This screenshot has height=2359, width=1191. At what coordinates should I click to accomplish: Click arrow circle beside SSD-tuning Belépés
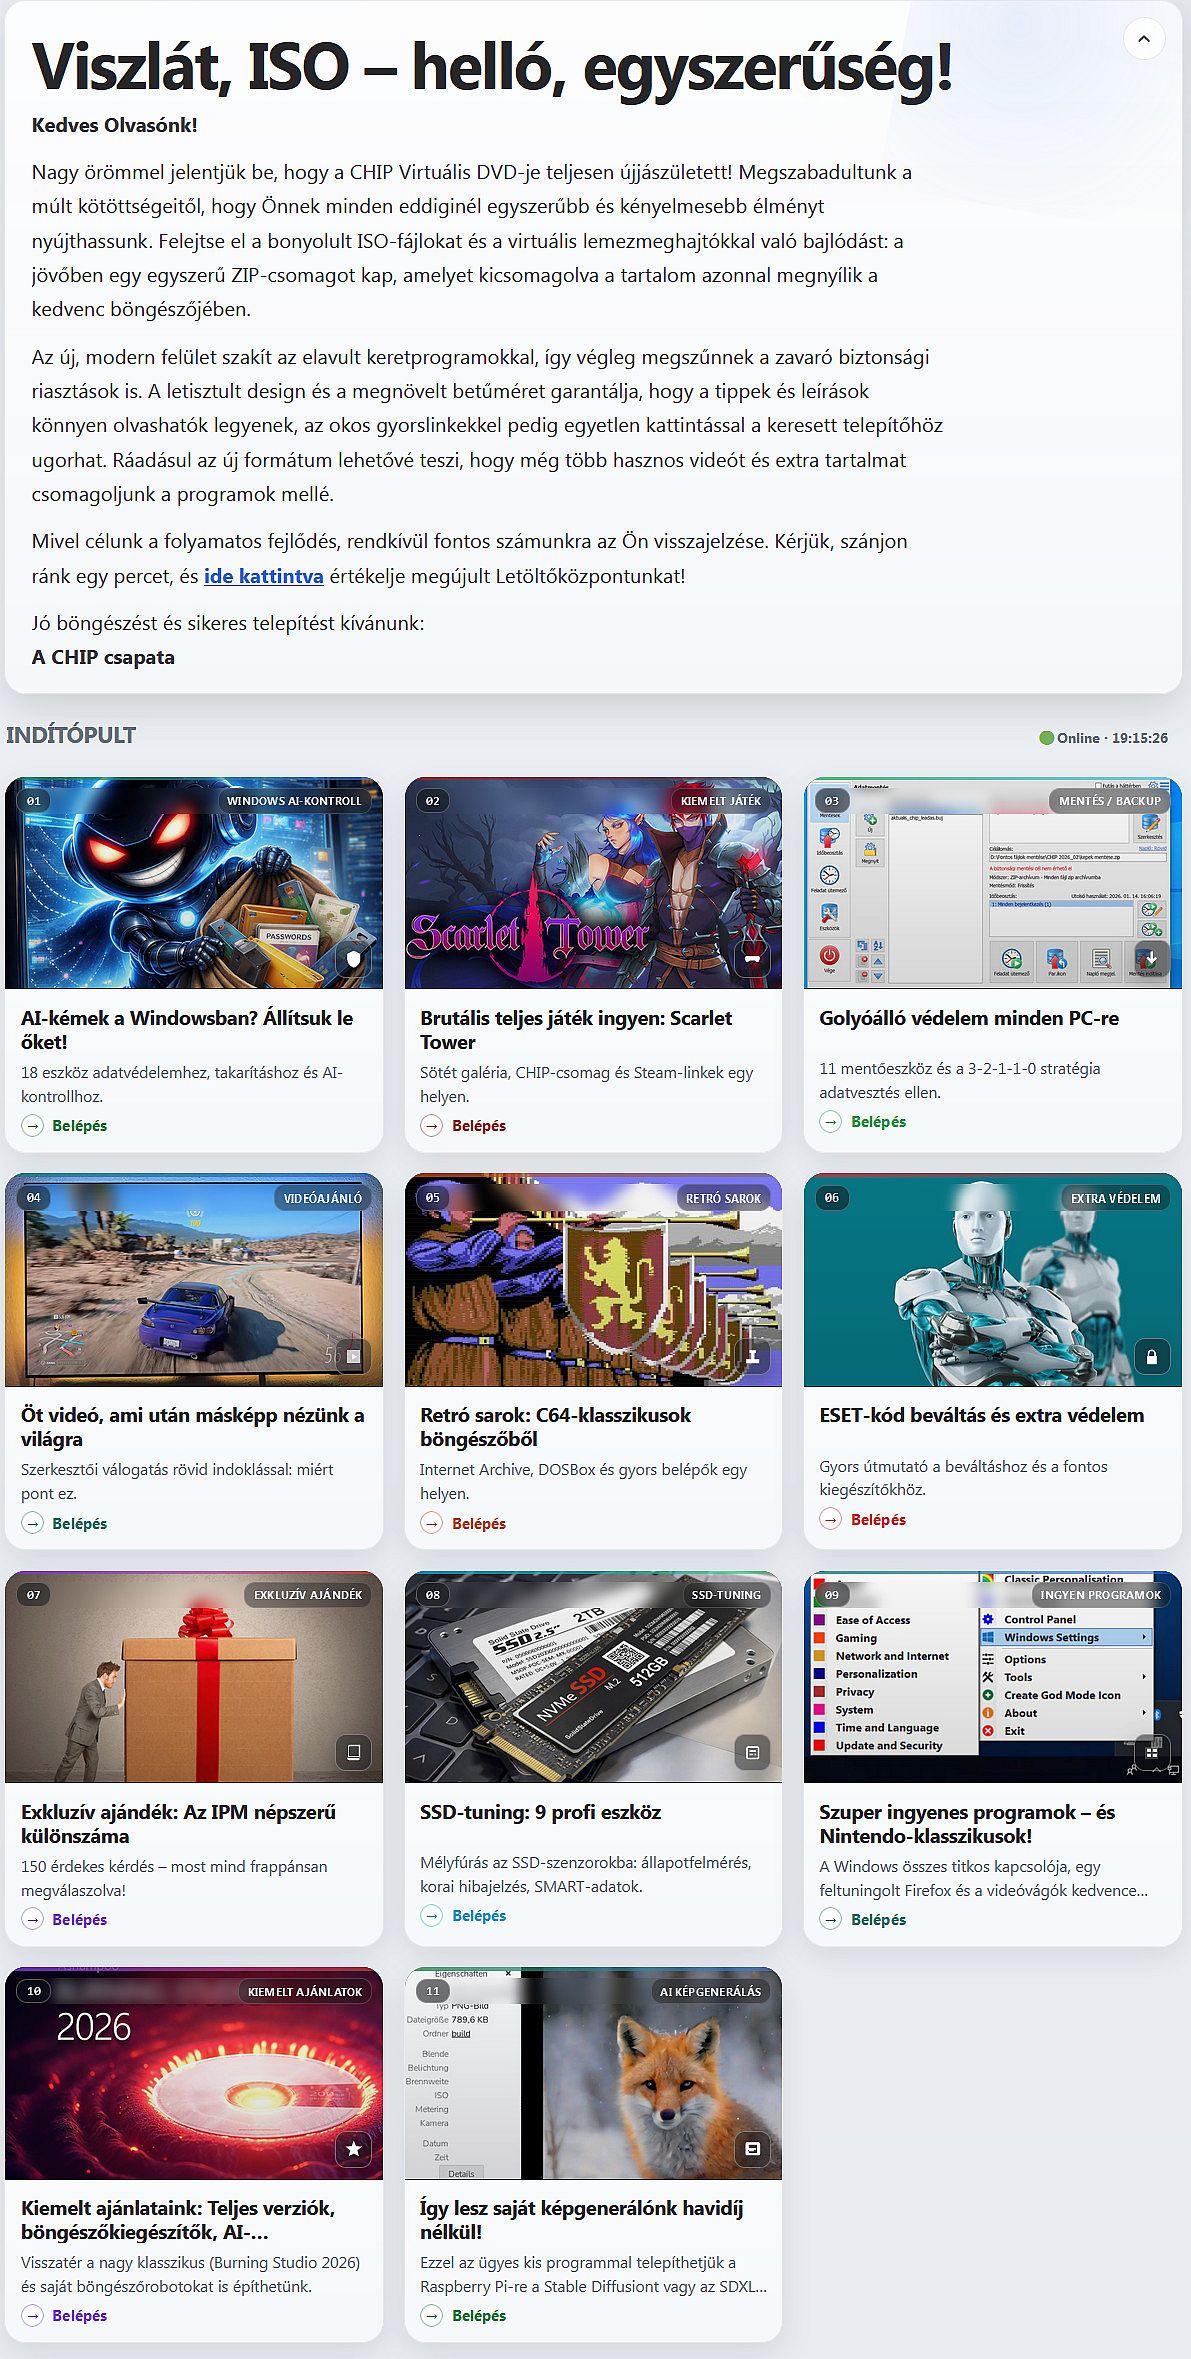point(432,1915)
